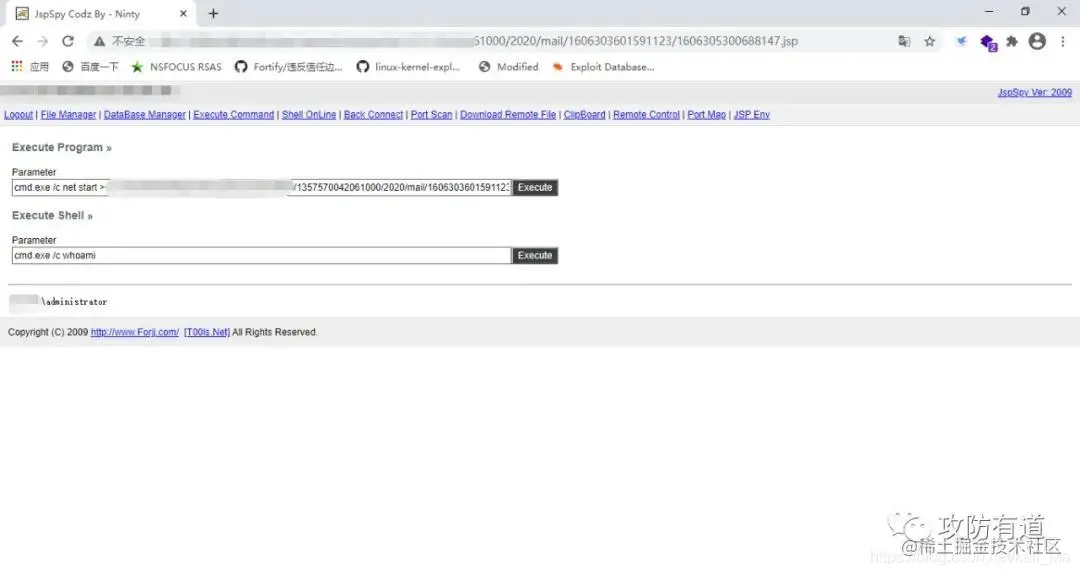The height and width of the screenshot is (575, 1080).
Task: Click the Logout link
Action: [19, 114]
